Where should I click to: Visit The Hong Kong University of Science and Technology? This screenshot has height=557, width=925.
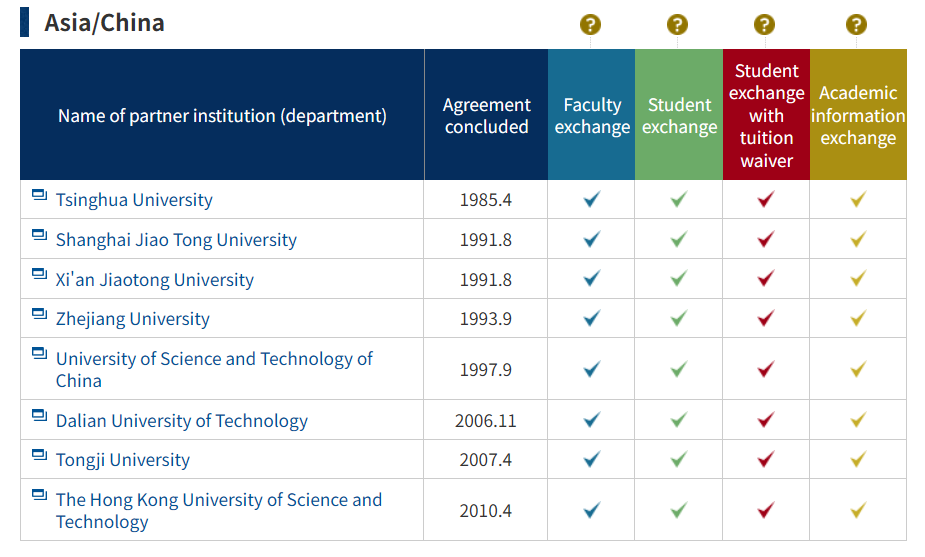(x=218, y=510)
